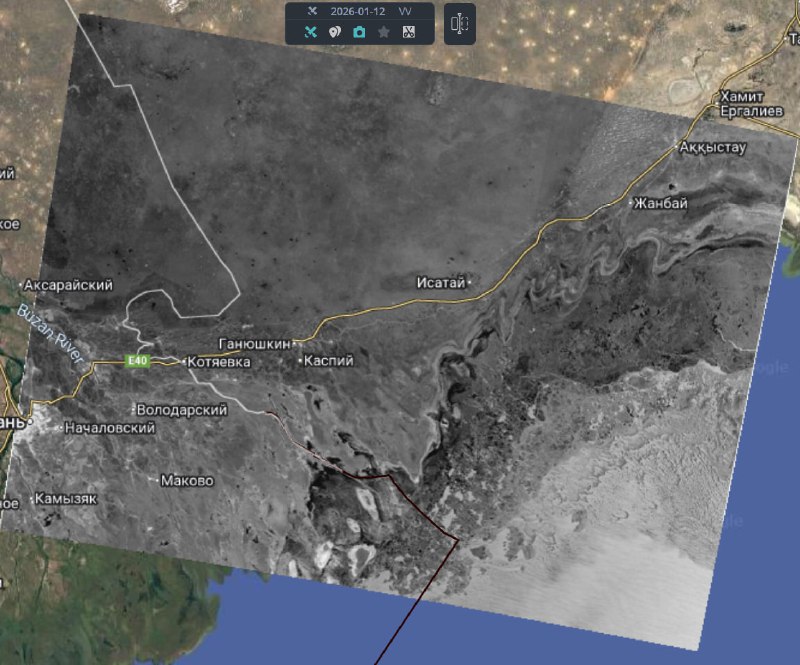This screenshot has height=665, width=800.
Task: Click the teal satellite icon in toolbar
Action: click(310, 32)
